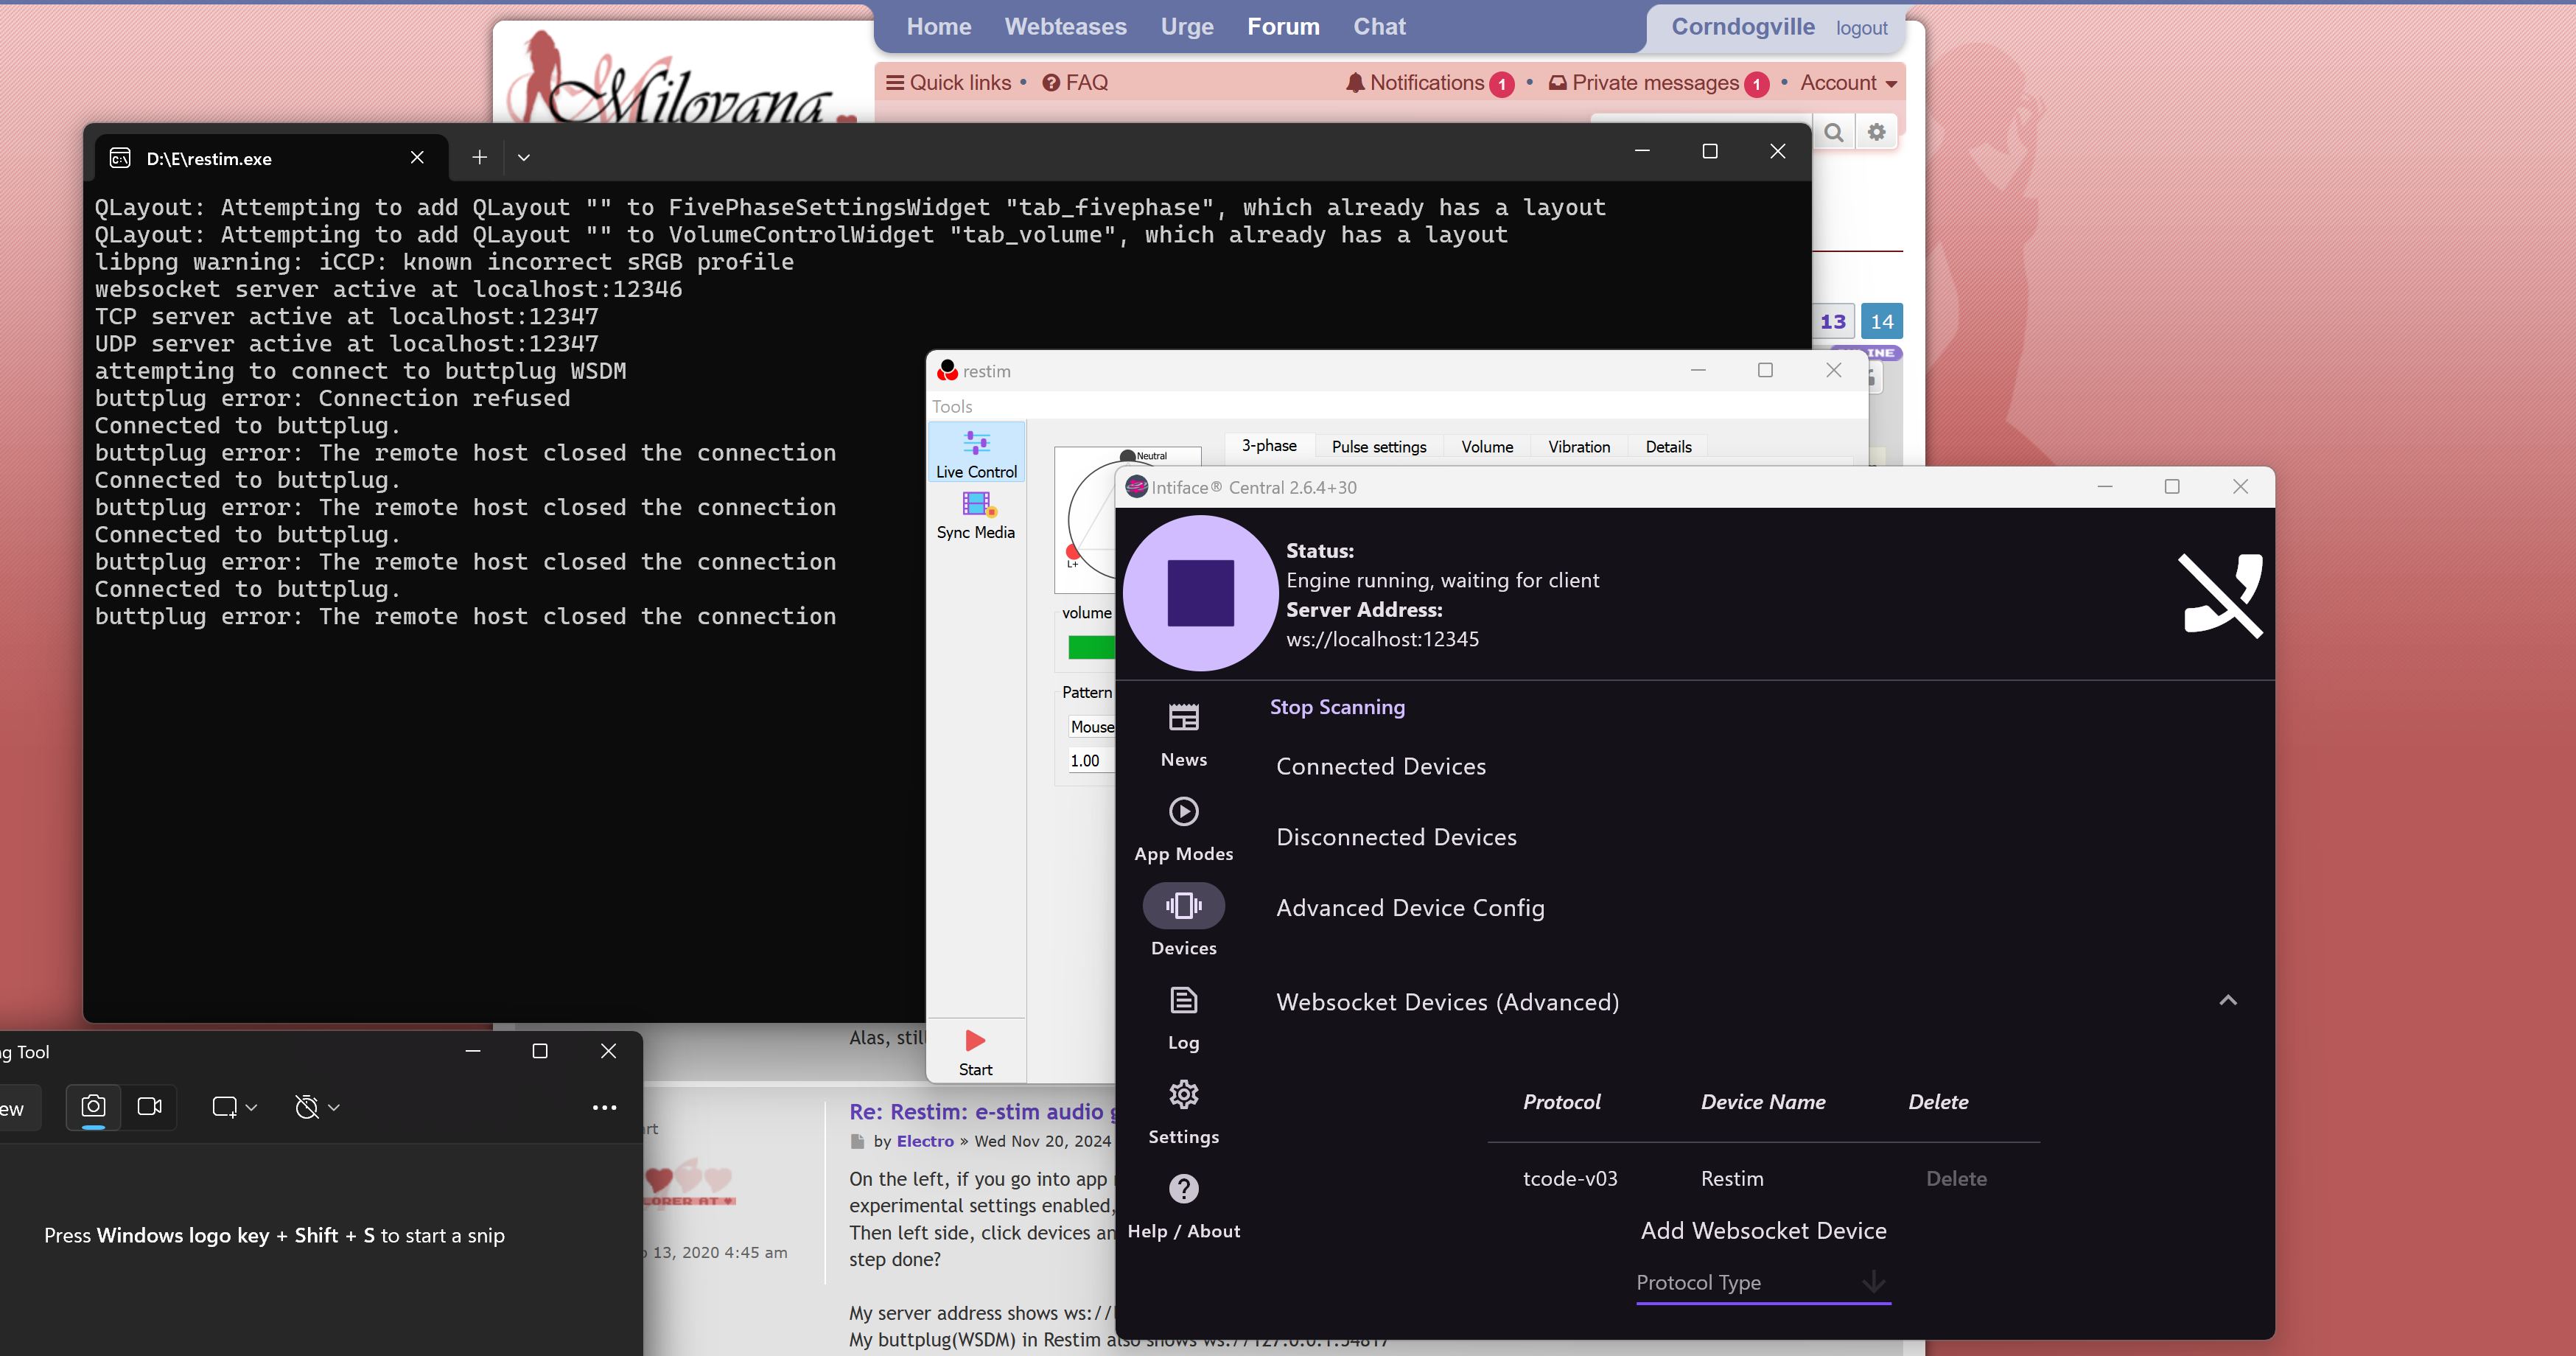Image resolution: width=2576 pixels, height=1356 pixels.
Task: Select Live Control in restim
Action: coord(976,453)
